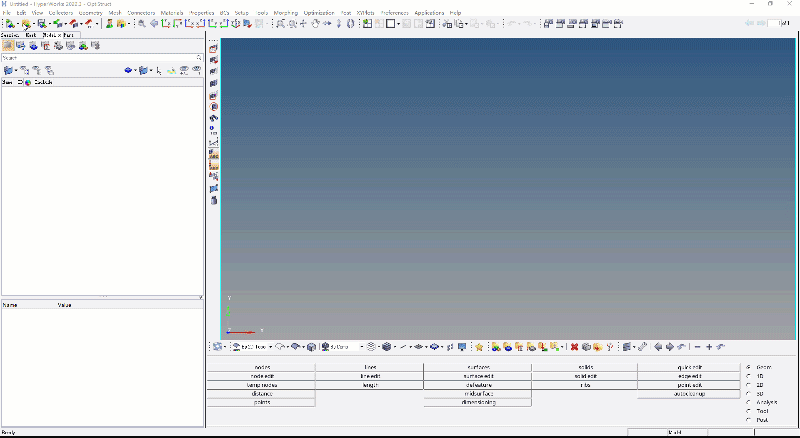Click the yellow Favorites star icon
This screenshot has height=438, width=800.
[479, 347]
